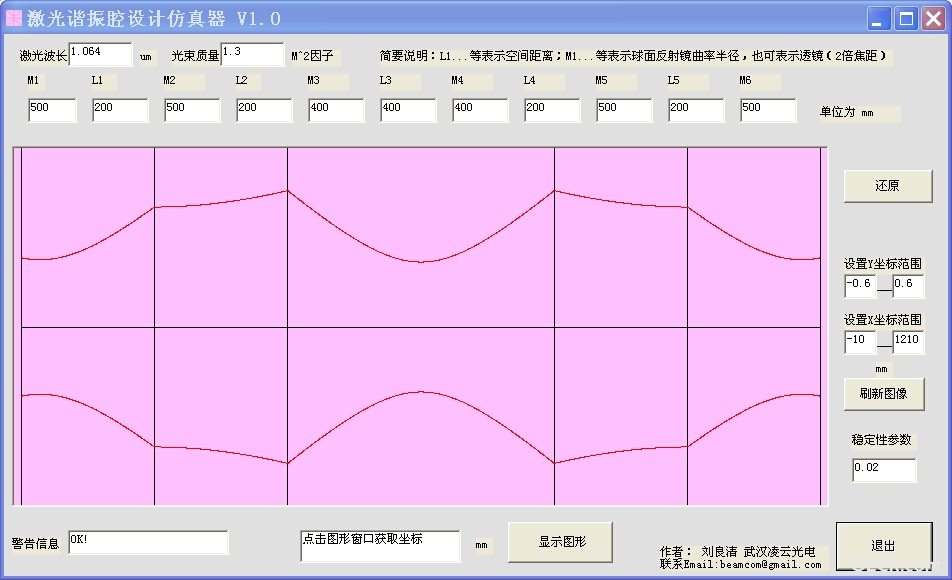Click the M5 input field

pyautogui.click(x=624, y=111)
